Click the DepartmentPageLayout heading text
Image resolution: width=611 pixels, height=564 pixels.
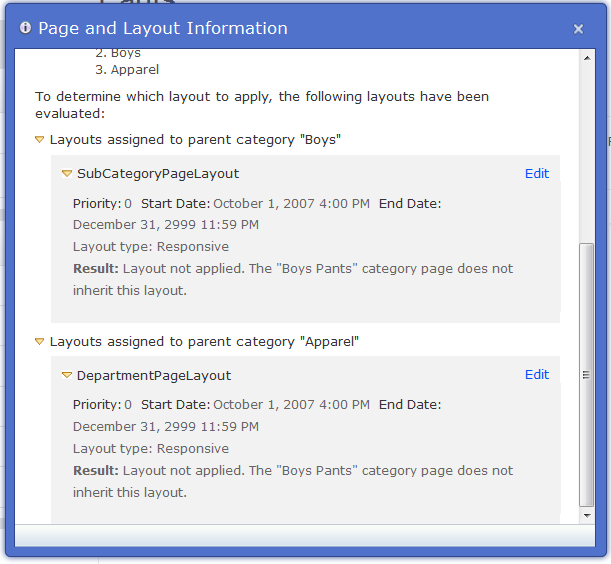pyautogui.click(x=154, y=376)
